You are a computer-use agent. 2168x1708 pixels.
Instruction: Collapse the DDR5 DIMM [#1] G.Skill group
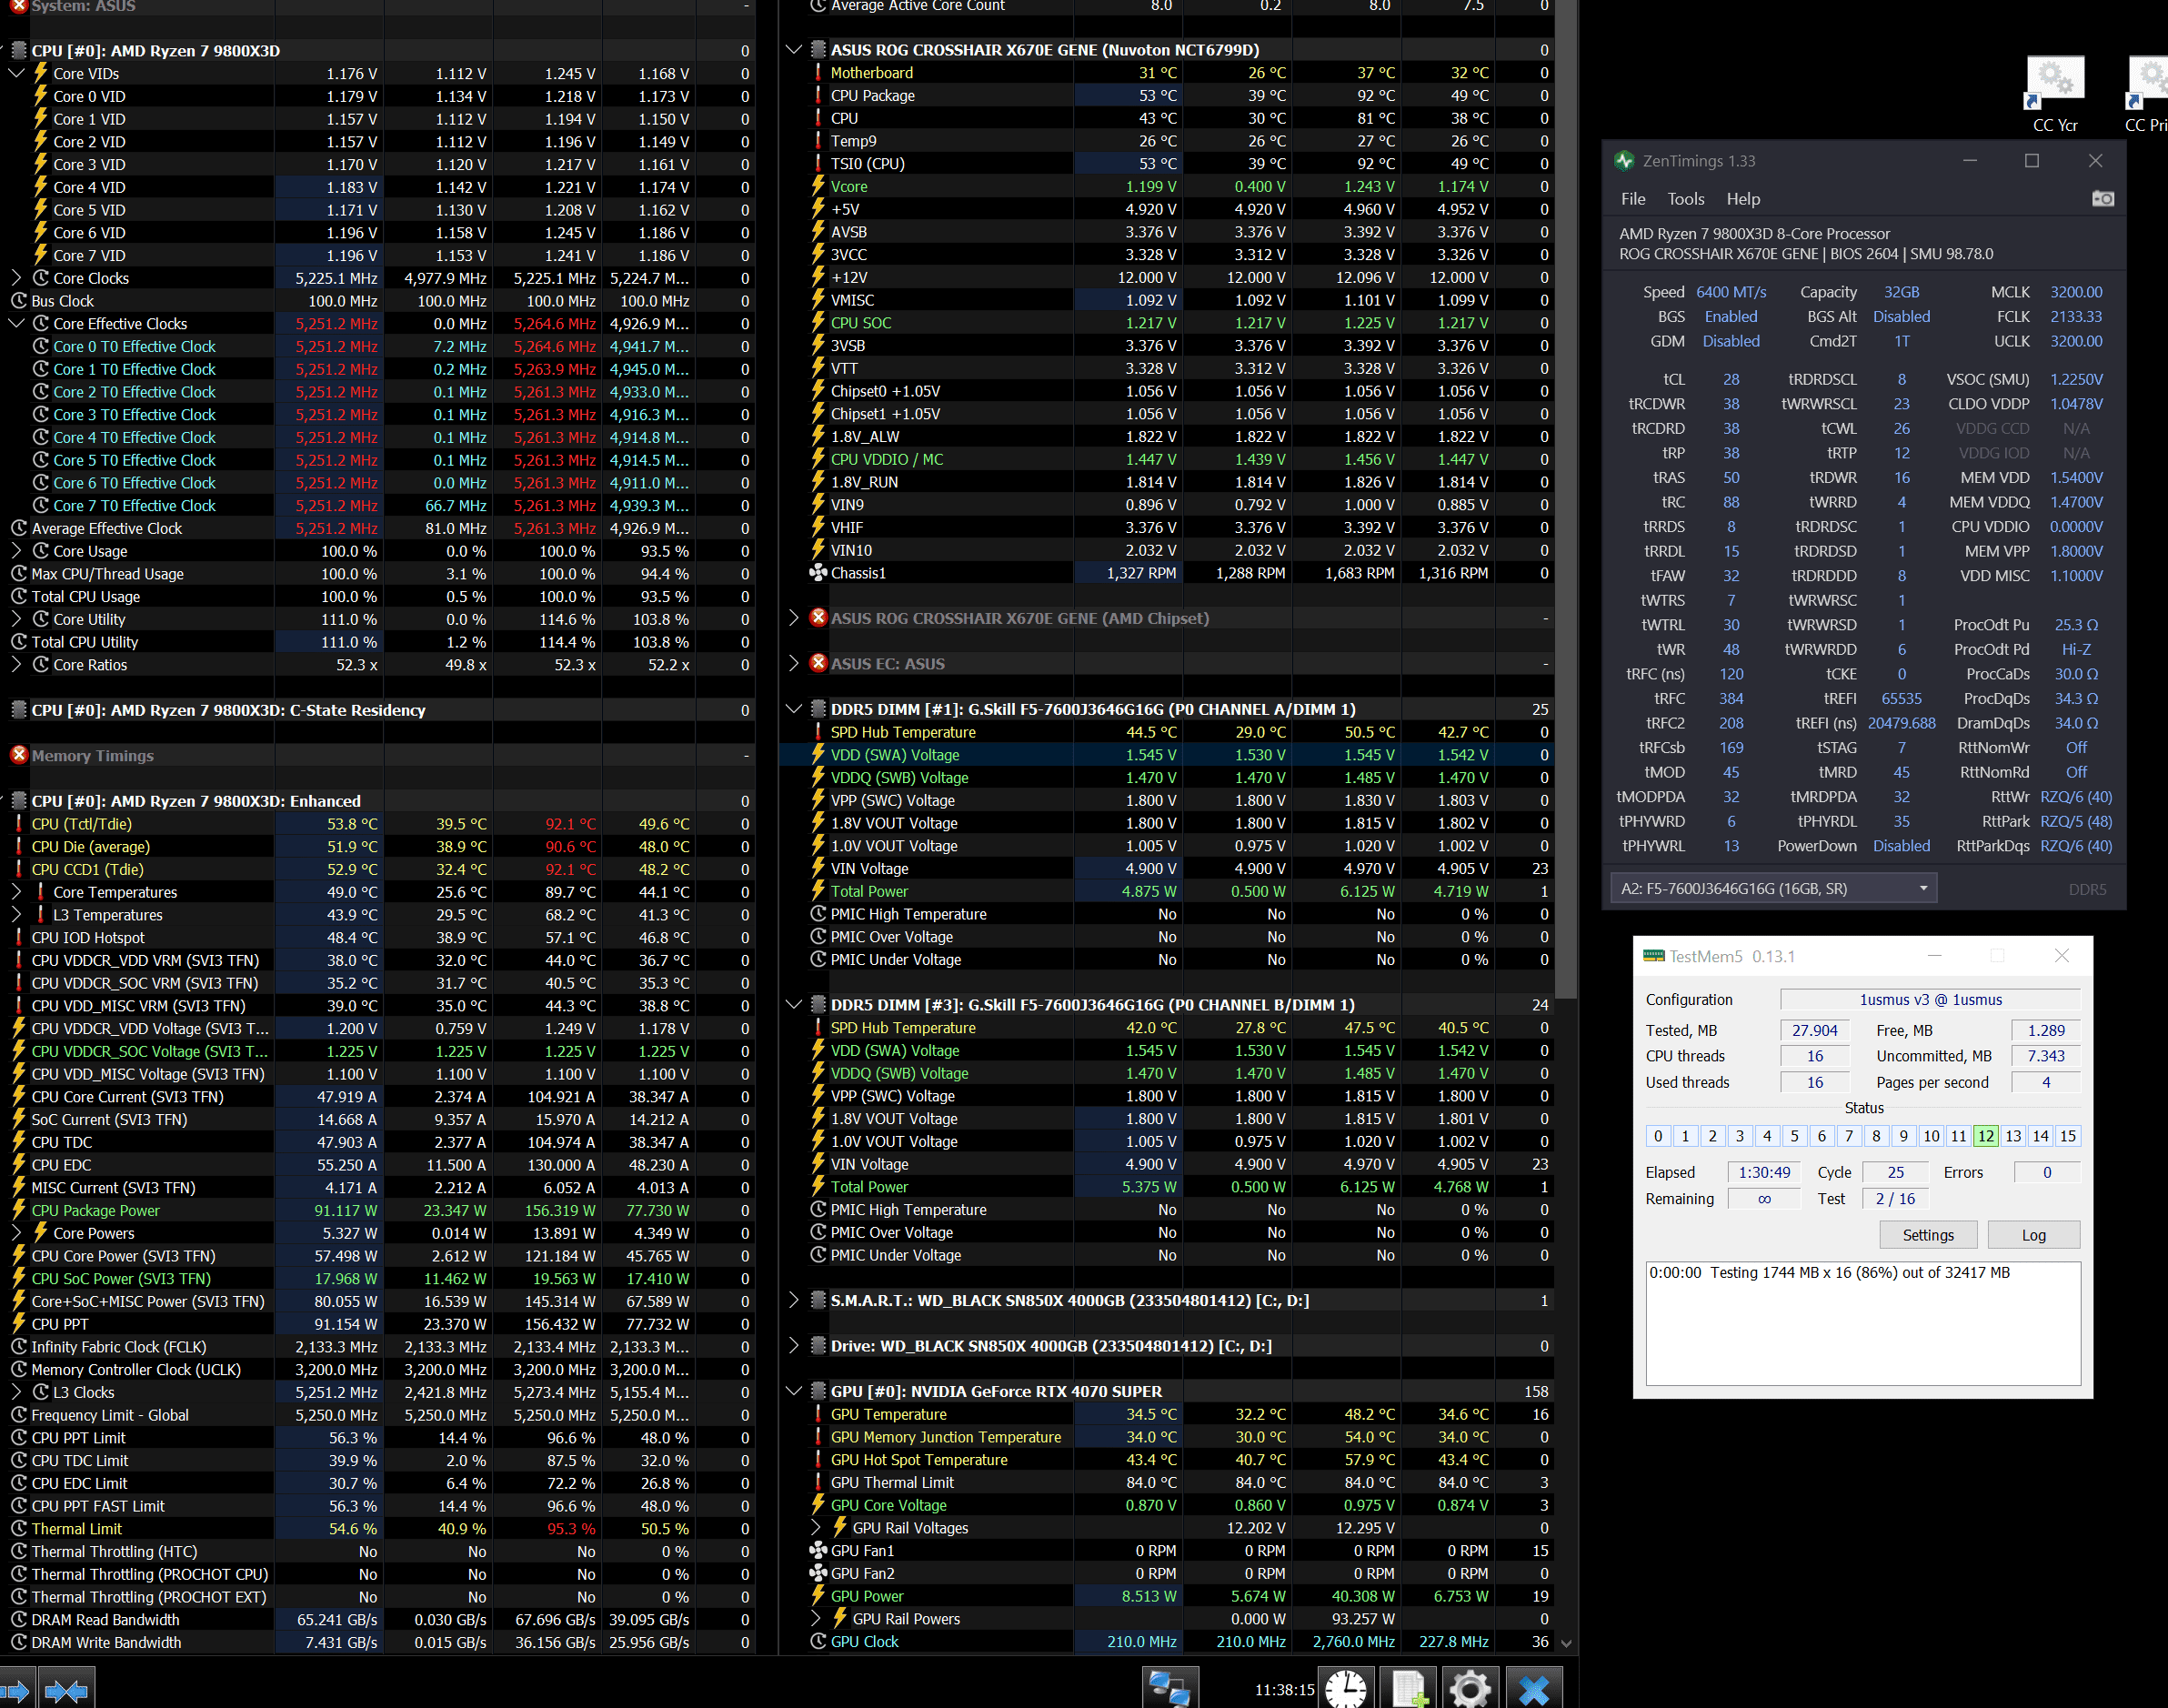pos(794,709)
